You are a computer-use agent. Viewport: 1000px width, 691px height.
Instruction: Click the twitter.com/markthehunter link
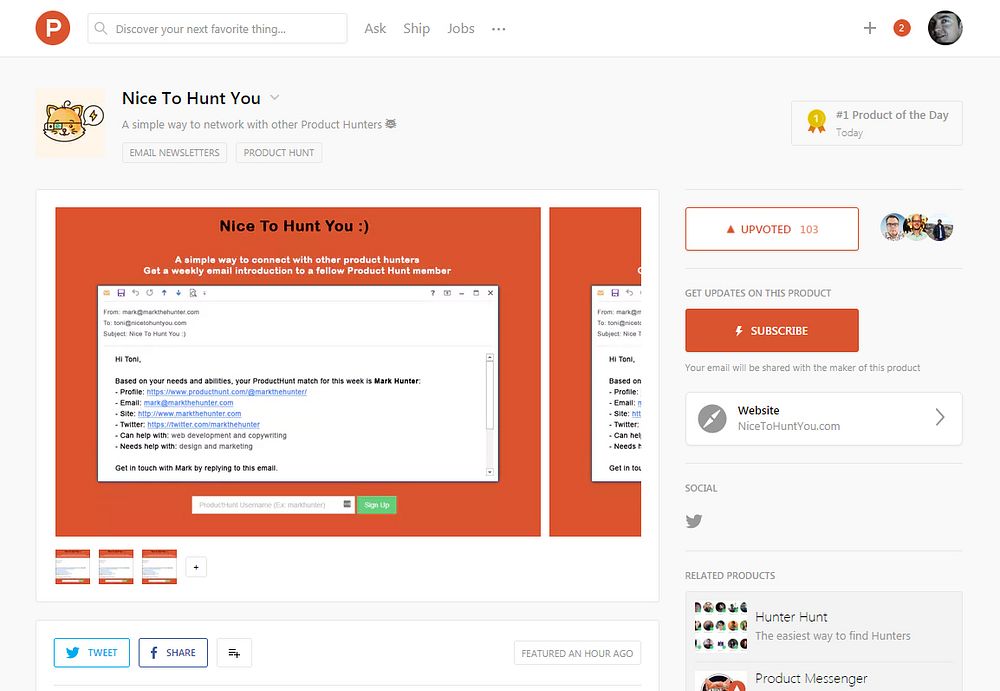203,424
